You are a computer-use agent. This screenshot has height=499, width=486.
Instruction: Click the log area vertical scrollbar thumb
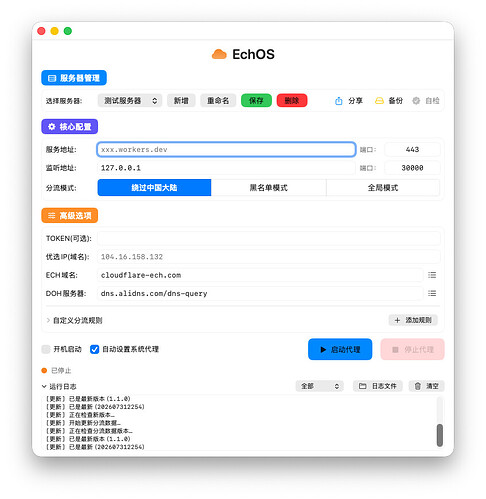tap(440, 435)
